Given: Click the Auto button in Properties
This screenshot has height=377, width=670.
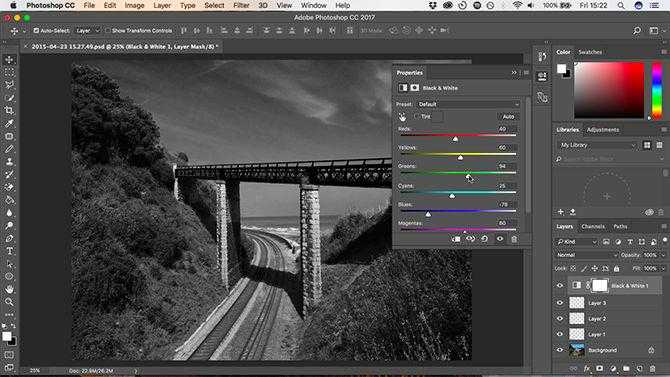Looking at the screenshot, I should click(508, 117).
